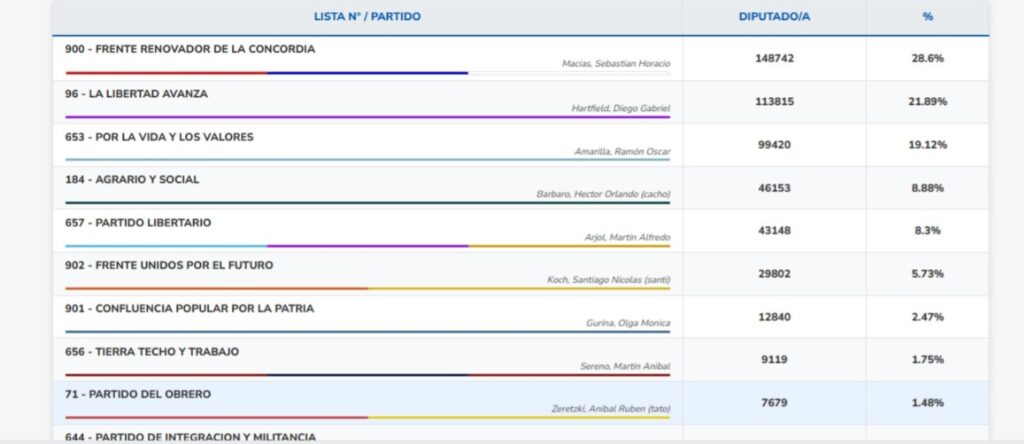The image size is (1024, 444).
Task: Click vote count 99420
Action: pyautogui.click(x=775, y=144)
